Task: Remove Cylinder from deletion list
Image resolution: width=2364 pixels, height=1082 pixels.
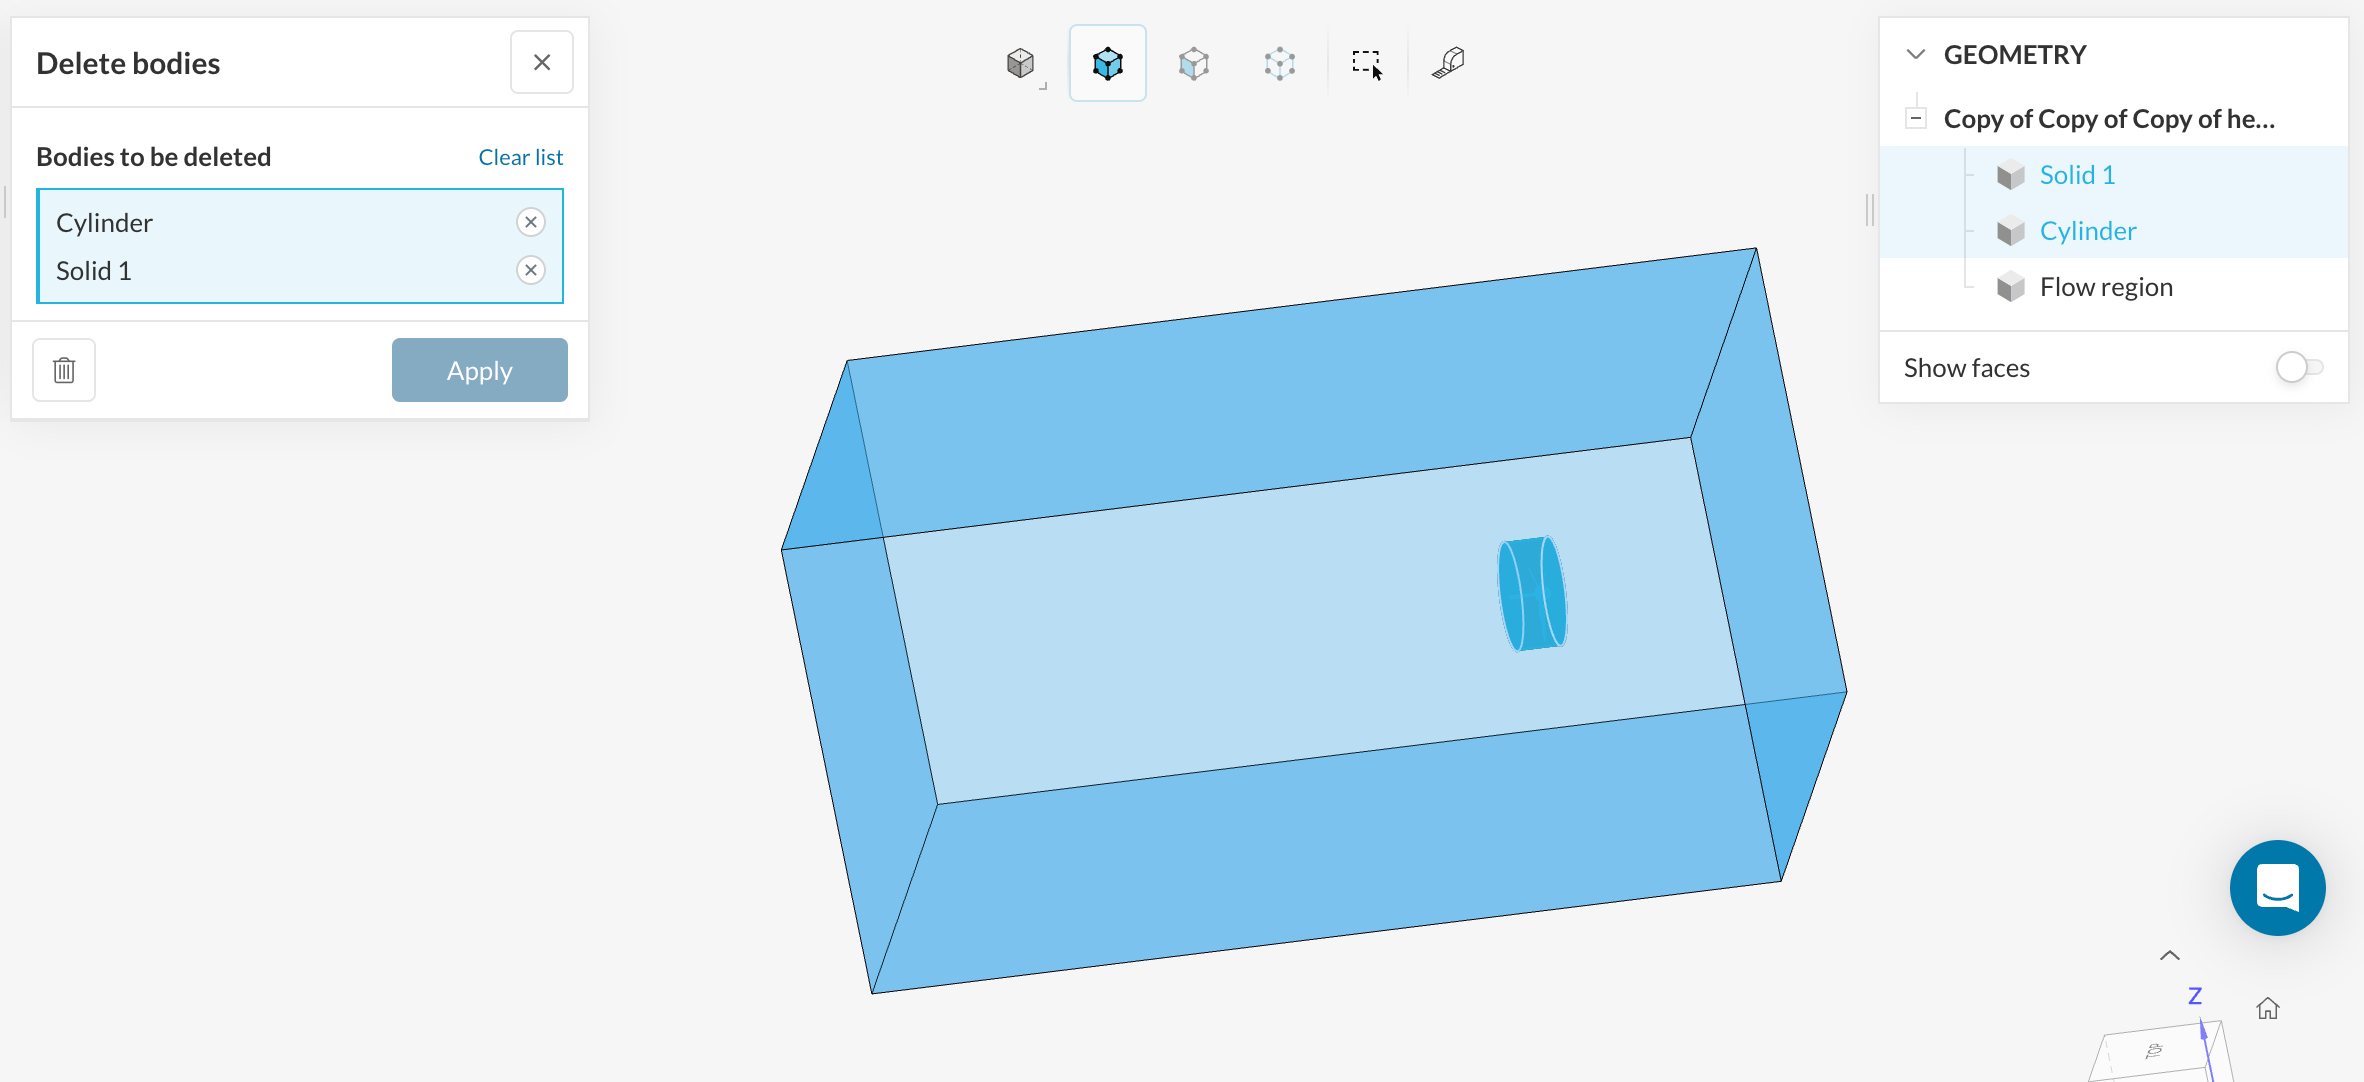Action: pyautogui.click(x=531, y=222)
